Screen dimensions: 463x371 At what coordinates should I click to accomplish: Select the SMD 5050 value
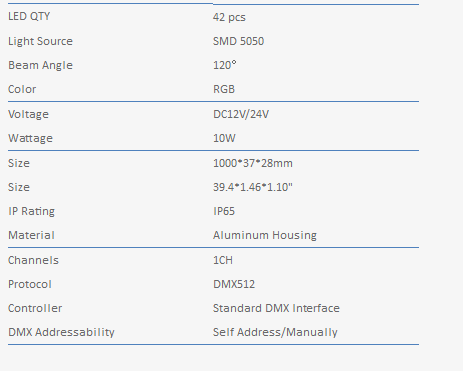pos(238,41)
